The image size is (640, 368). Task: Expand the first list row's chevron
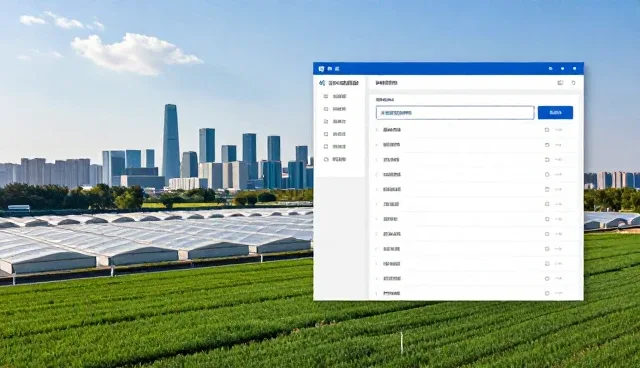(x=377, y=130)
